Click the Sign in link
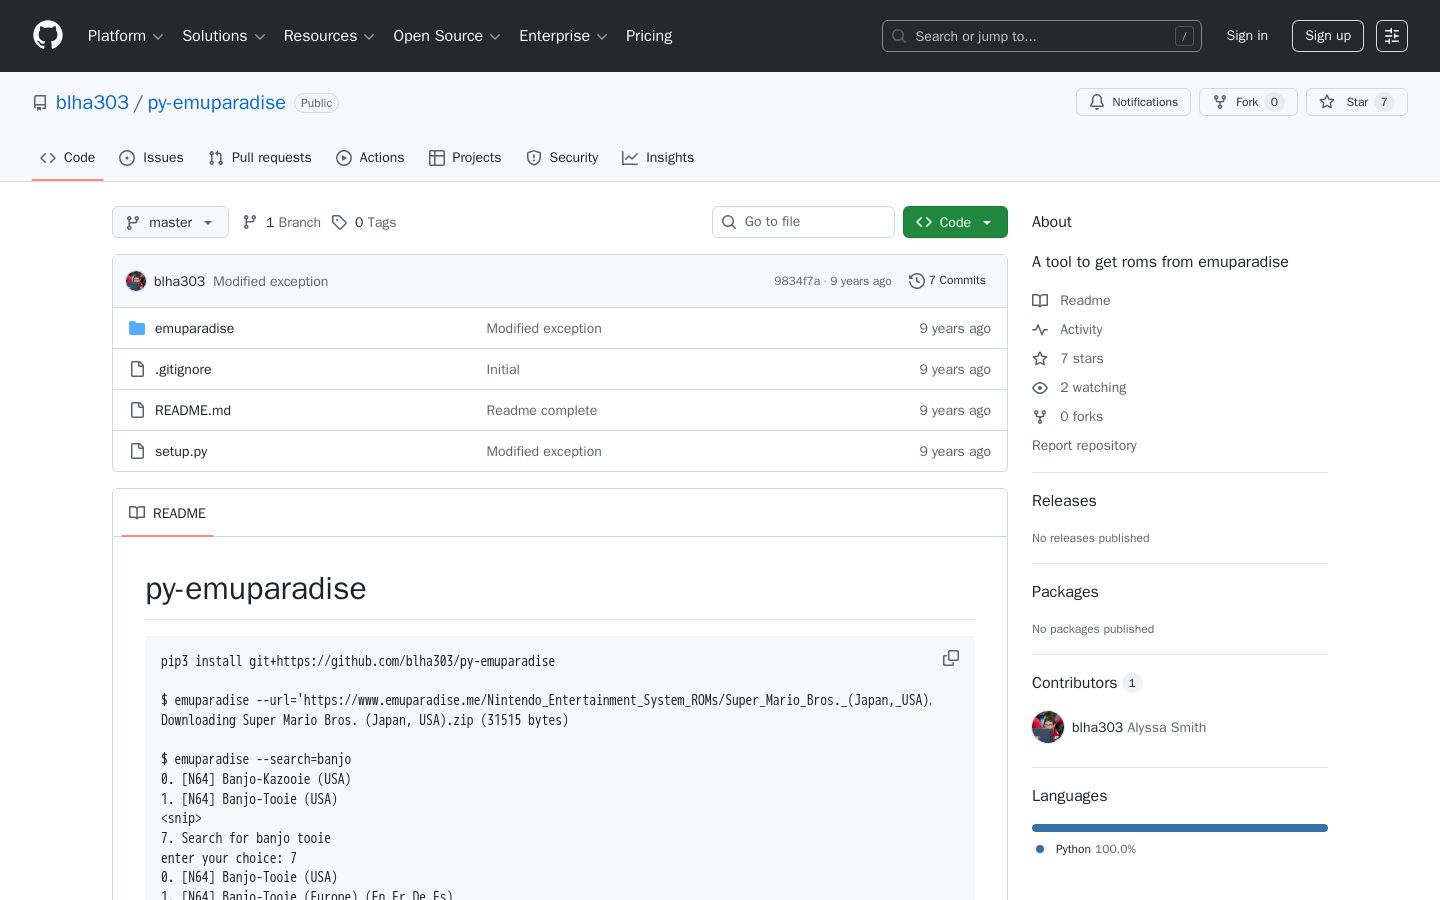This screenshot has width=1440, height=900. [1247, 36]
